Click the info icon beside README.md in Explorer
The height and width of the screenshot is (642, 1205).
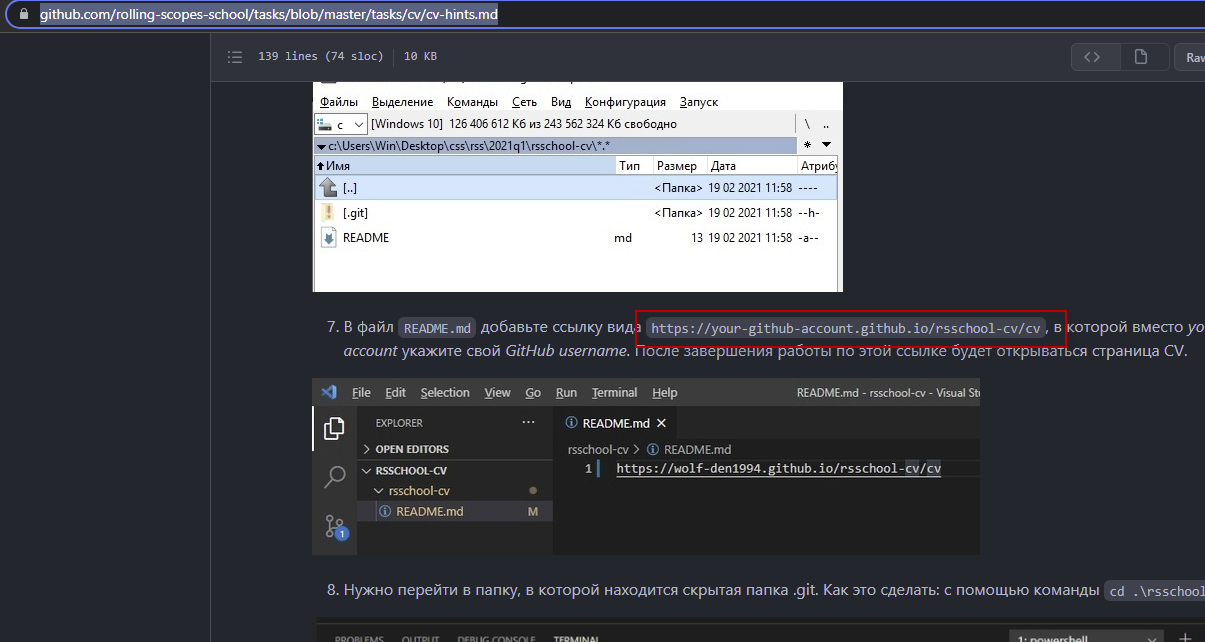click(384, 510)
